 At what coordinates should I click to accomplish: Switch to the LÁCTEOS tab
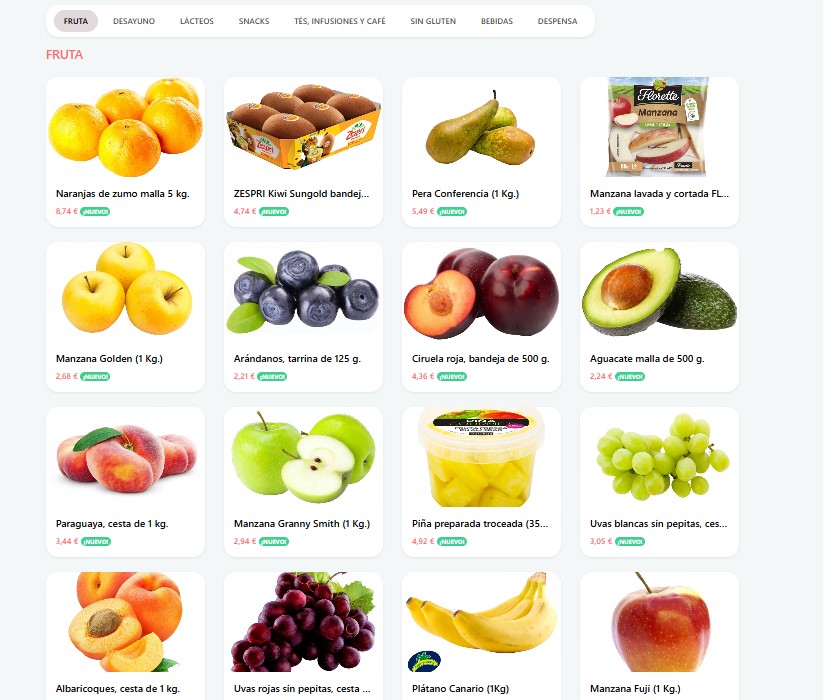point(197,21)
